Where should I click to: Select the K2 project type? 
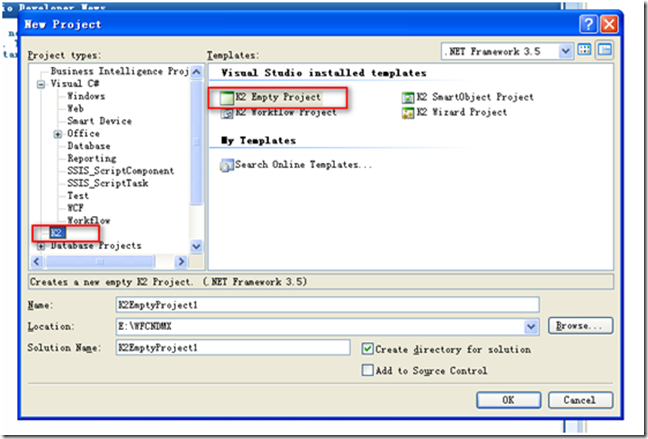[x=57, y=233]
